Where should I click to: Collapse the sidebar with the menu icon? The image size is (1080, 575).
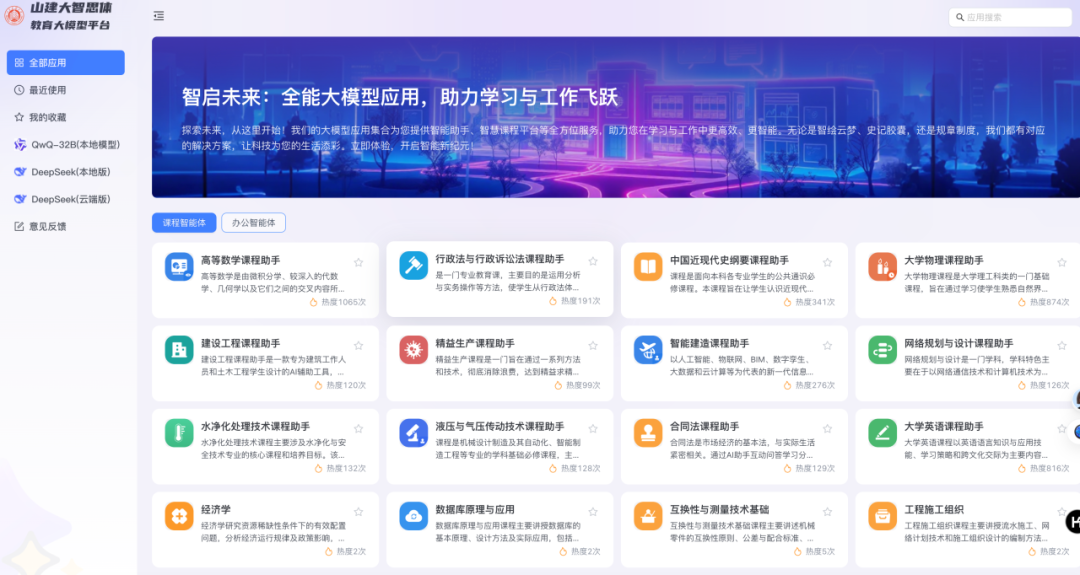click(158, 16)
